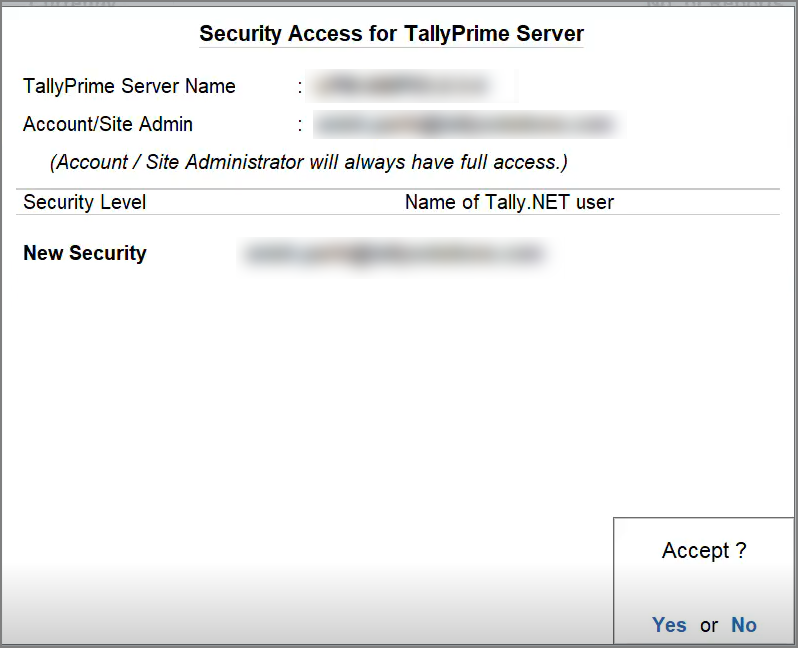Click the colon after Account/Site Admin
798x648 pixels.
pyautogui.click(x=300, y=125)
